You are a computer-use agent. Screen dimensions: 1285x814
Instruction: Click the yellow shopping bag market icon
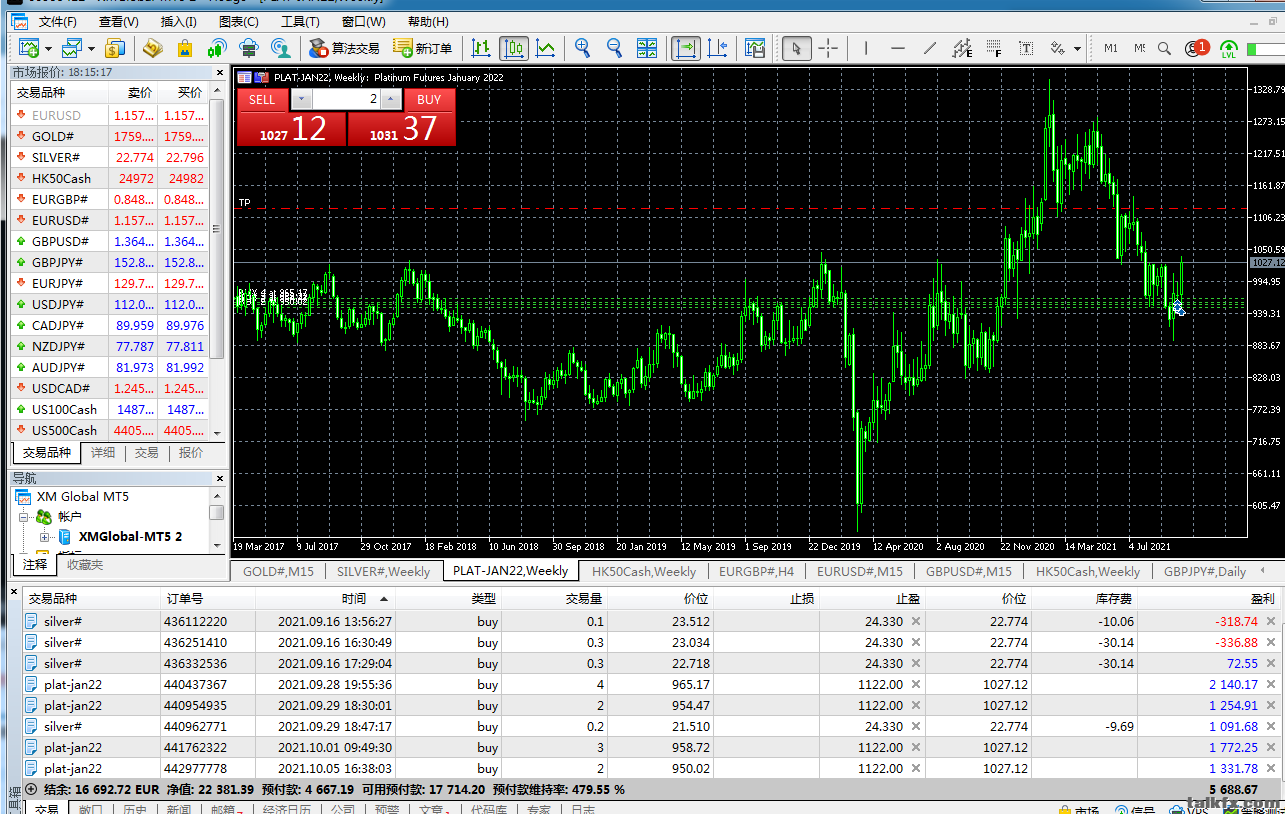pyautogui.click(x=184, y=48)
